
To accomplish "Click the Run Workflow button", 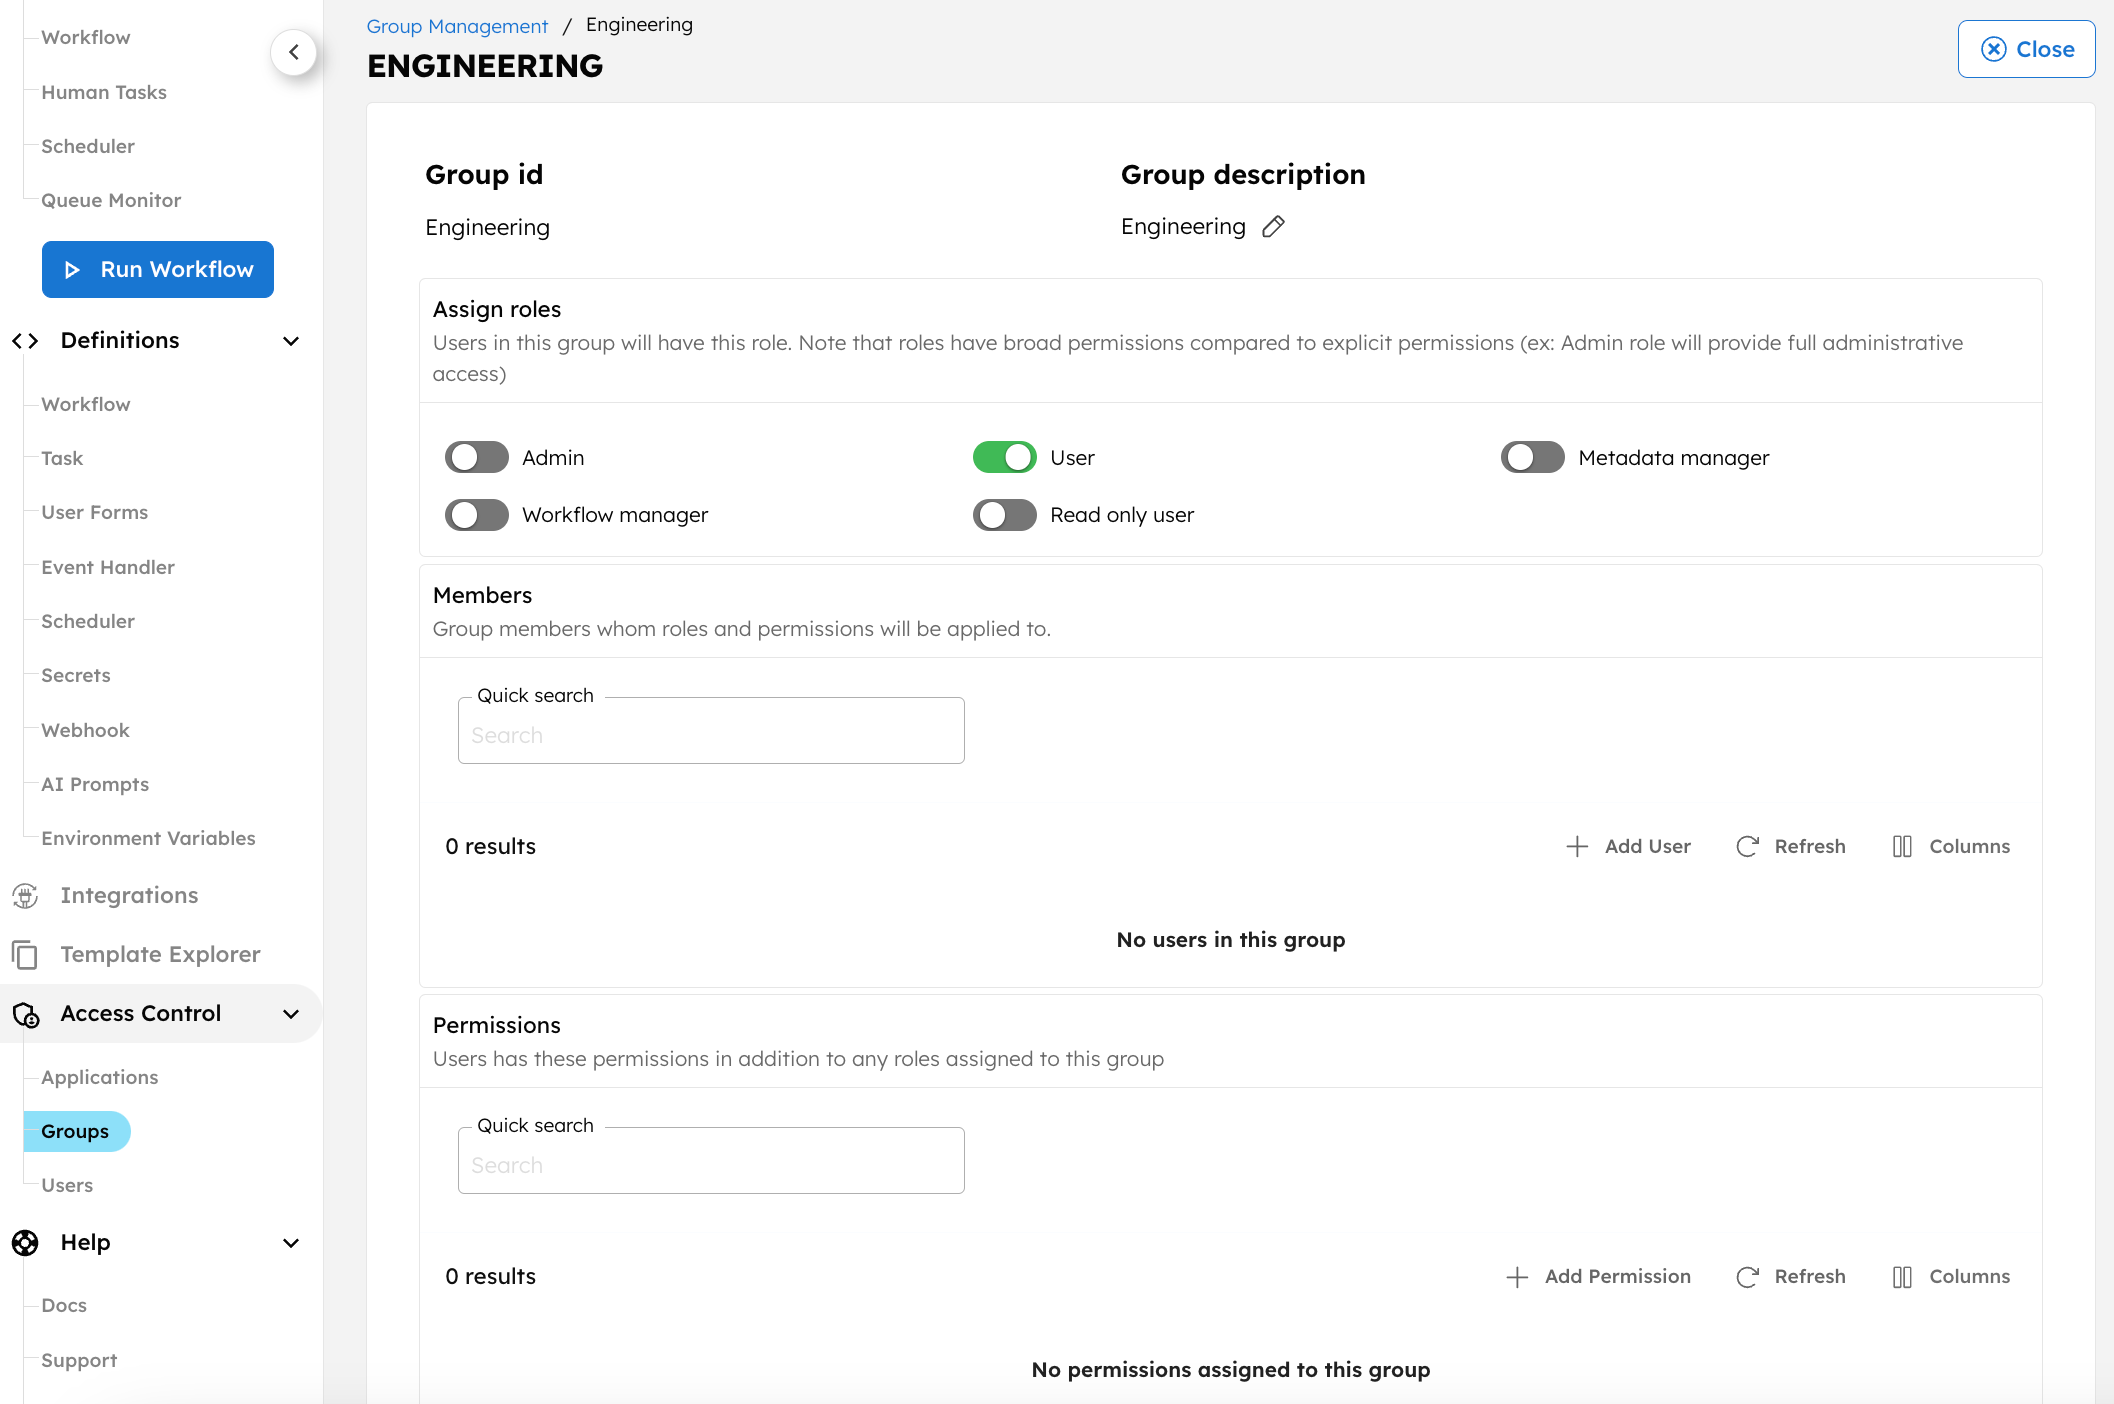I will 158,269.
